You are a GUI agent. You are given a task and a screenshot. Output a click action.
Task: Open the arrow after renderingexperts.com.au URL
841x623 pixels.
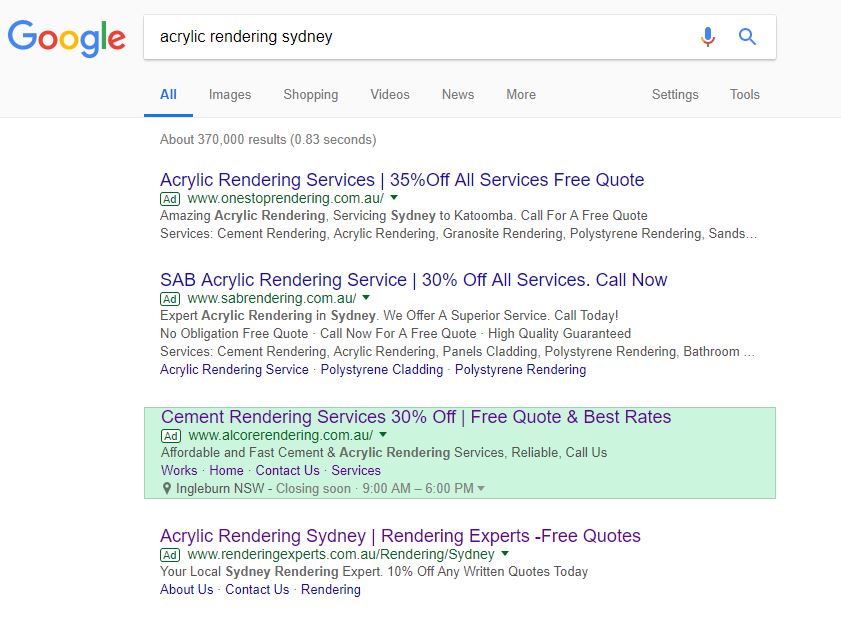click(x=505, y=553)
